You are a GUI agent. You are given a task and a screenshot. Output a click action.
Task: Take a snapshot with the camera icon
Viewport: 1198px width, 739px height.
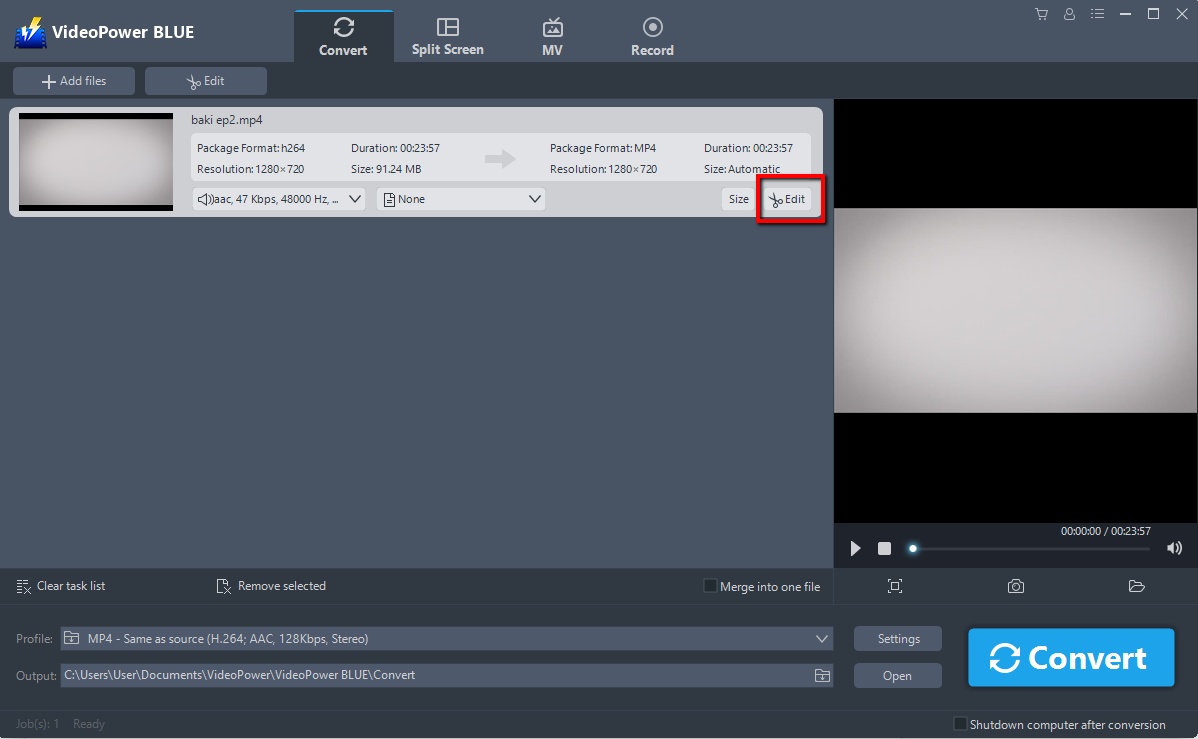tap(1016, 586)
